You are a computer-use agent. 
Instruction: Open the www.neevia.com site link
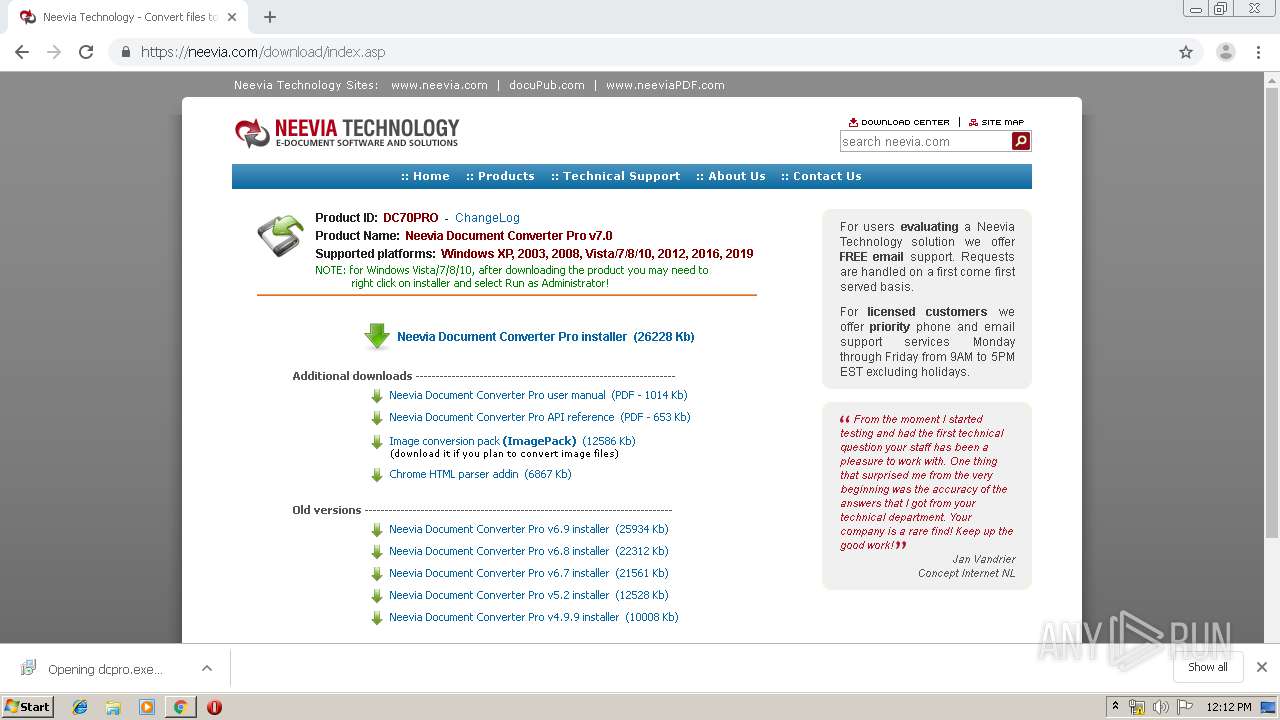pyautogui.click(x=439, y=85)
